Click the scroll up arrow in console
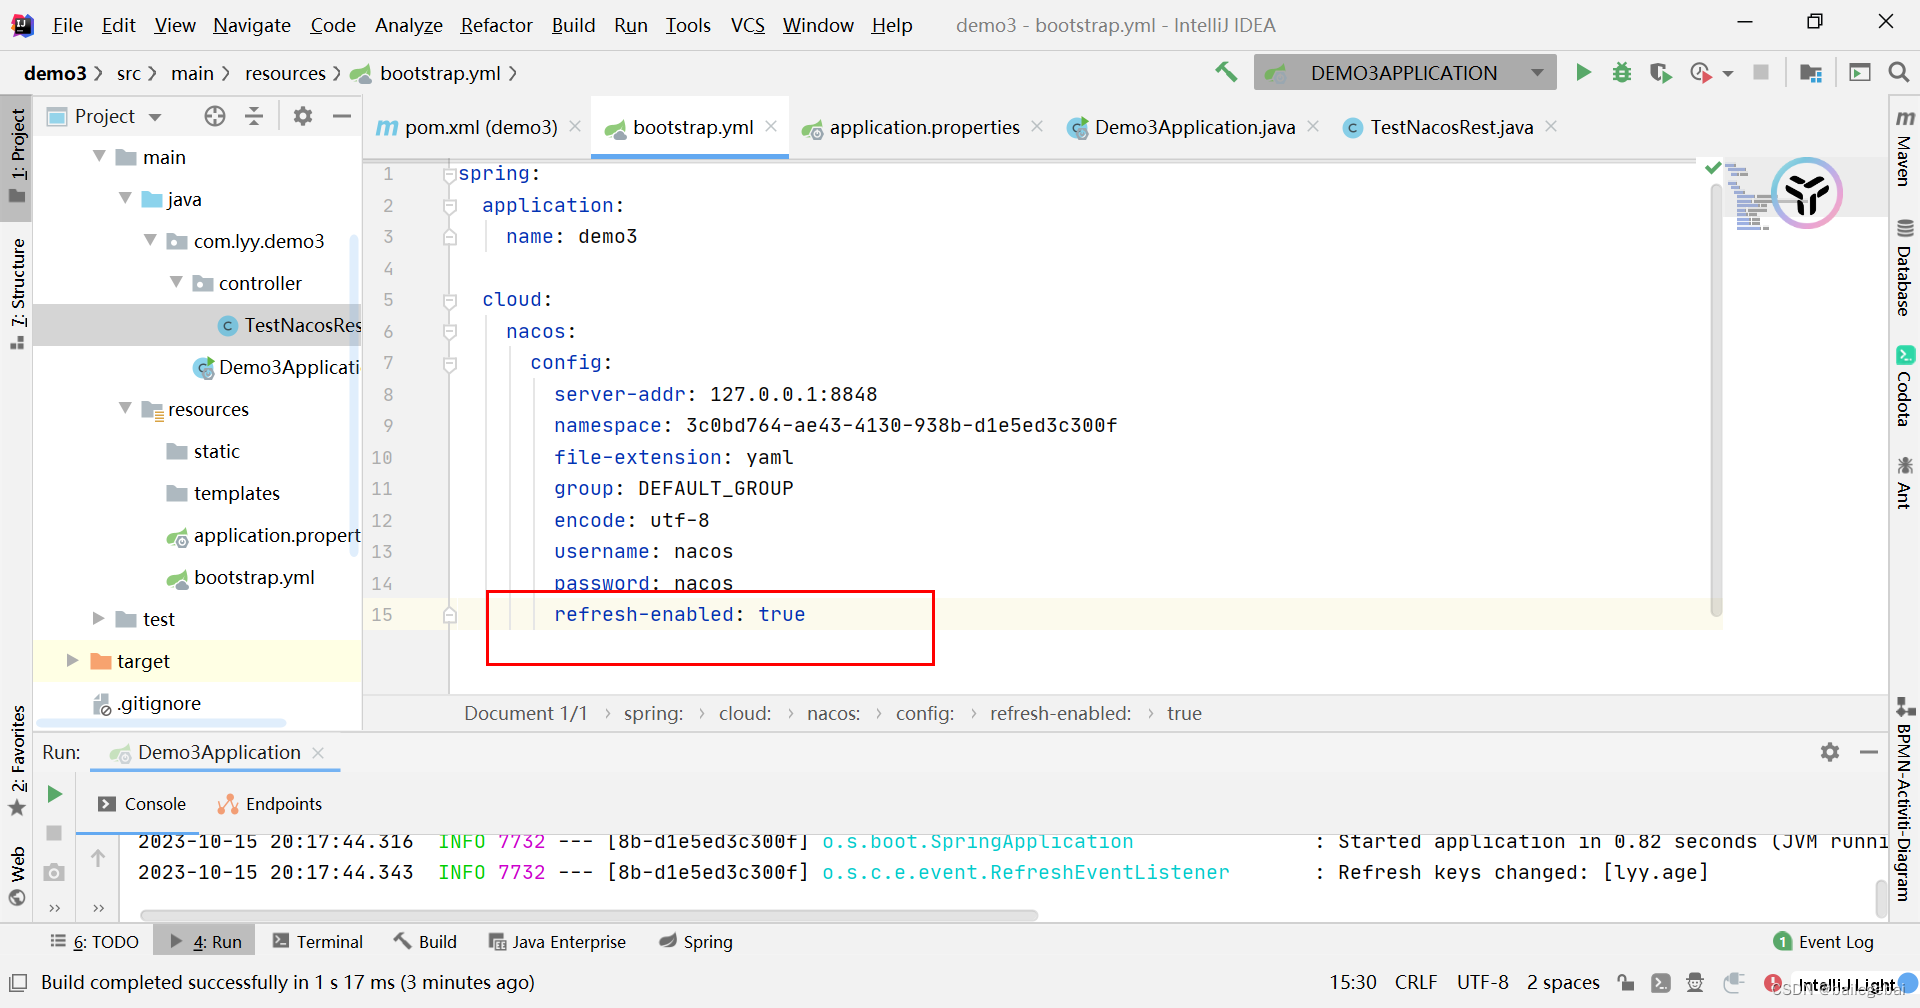 coord(98,858)
